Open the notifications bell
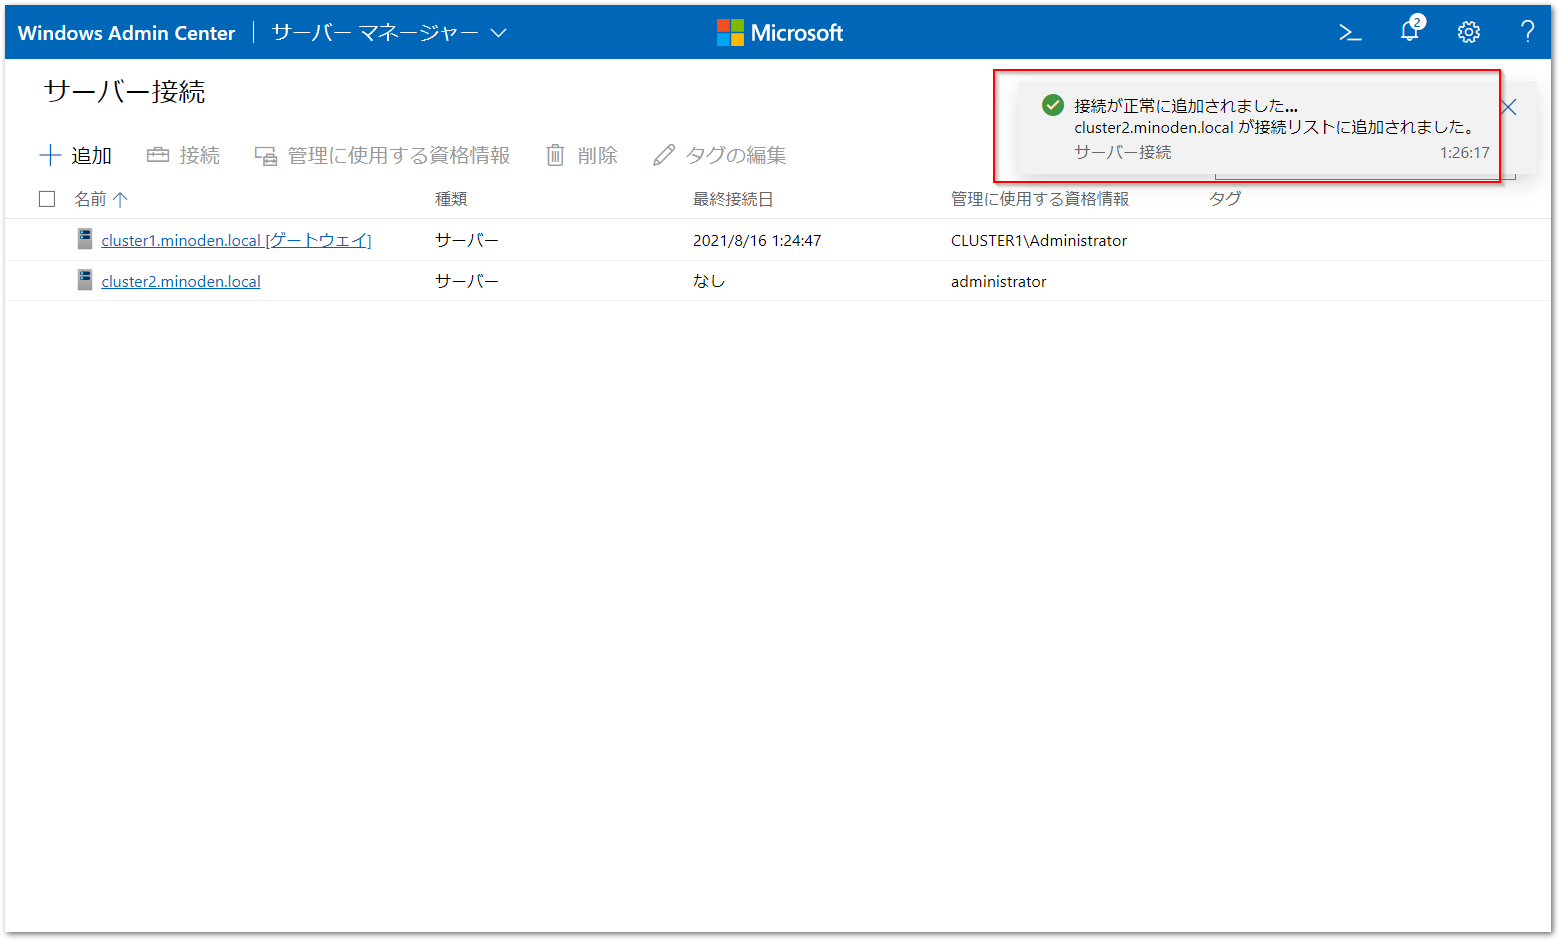 coord(1411,30)
